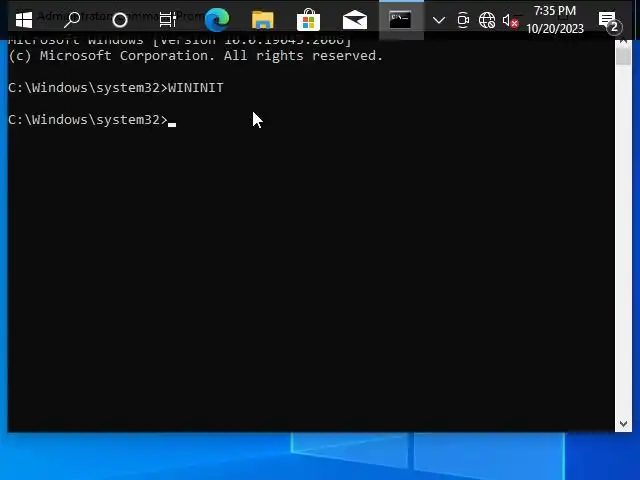The height and width of the screenshot is (480, 640).
Task: Launch Microsoft Edge browser
Action: [216, 20]
